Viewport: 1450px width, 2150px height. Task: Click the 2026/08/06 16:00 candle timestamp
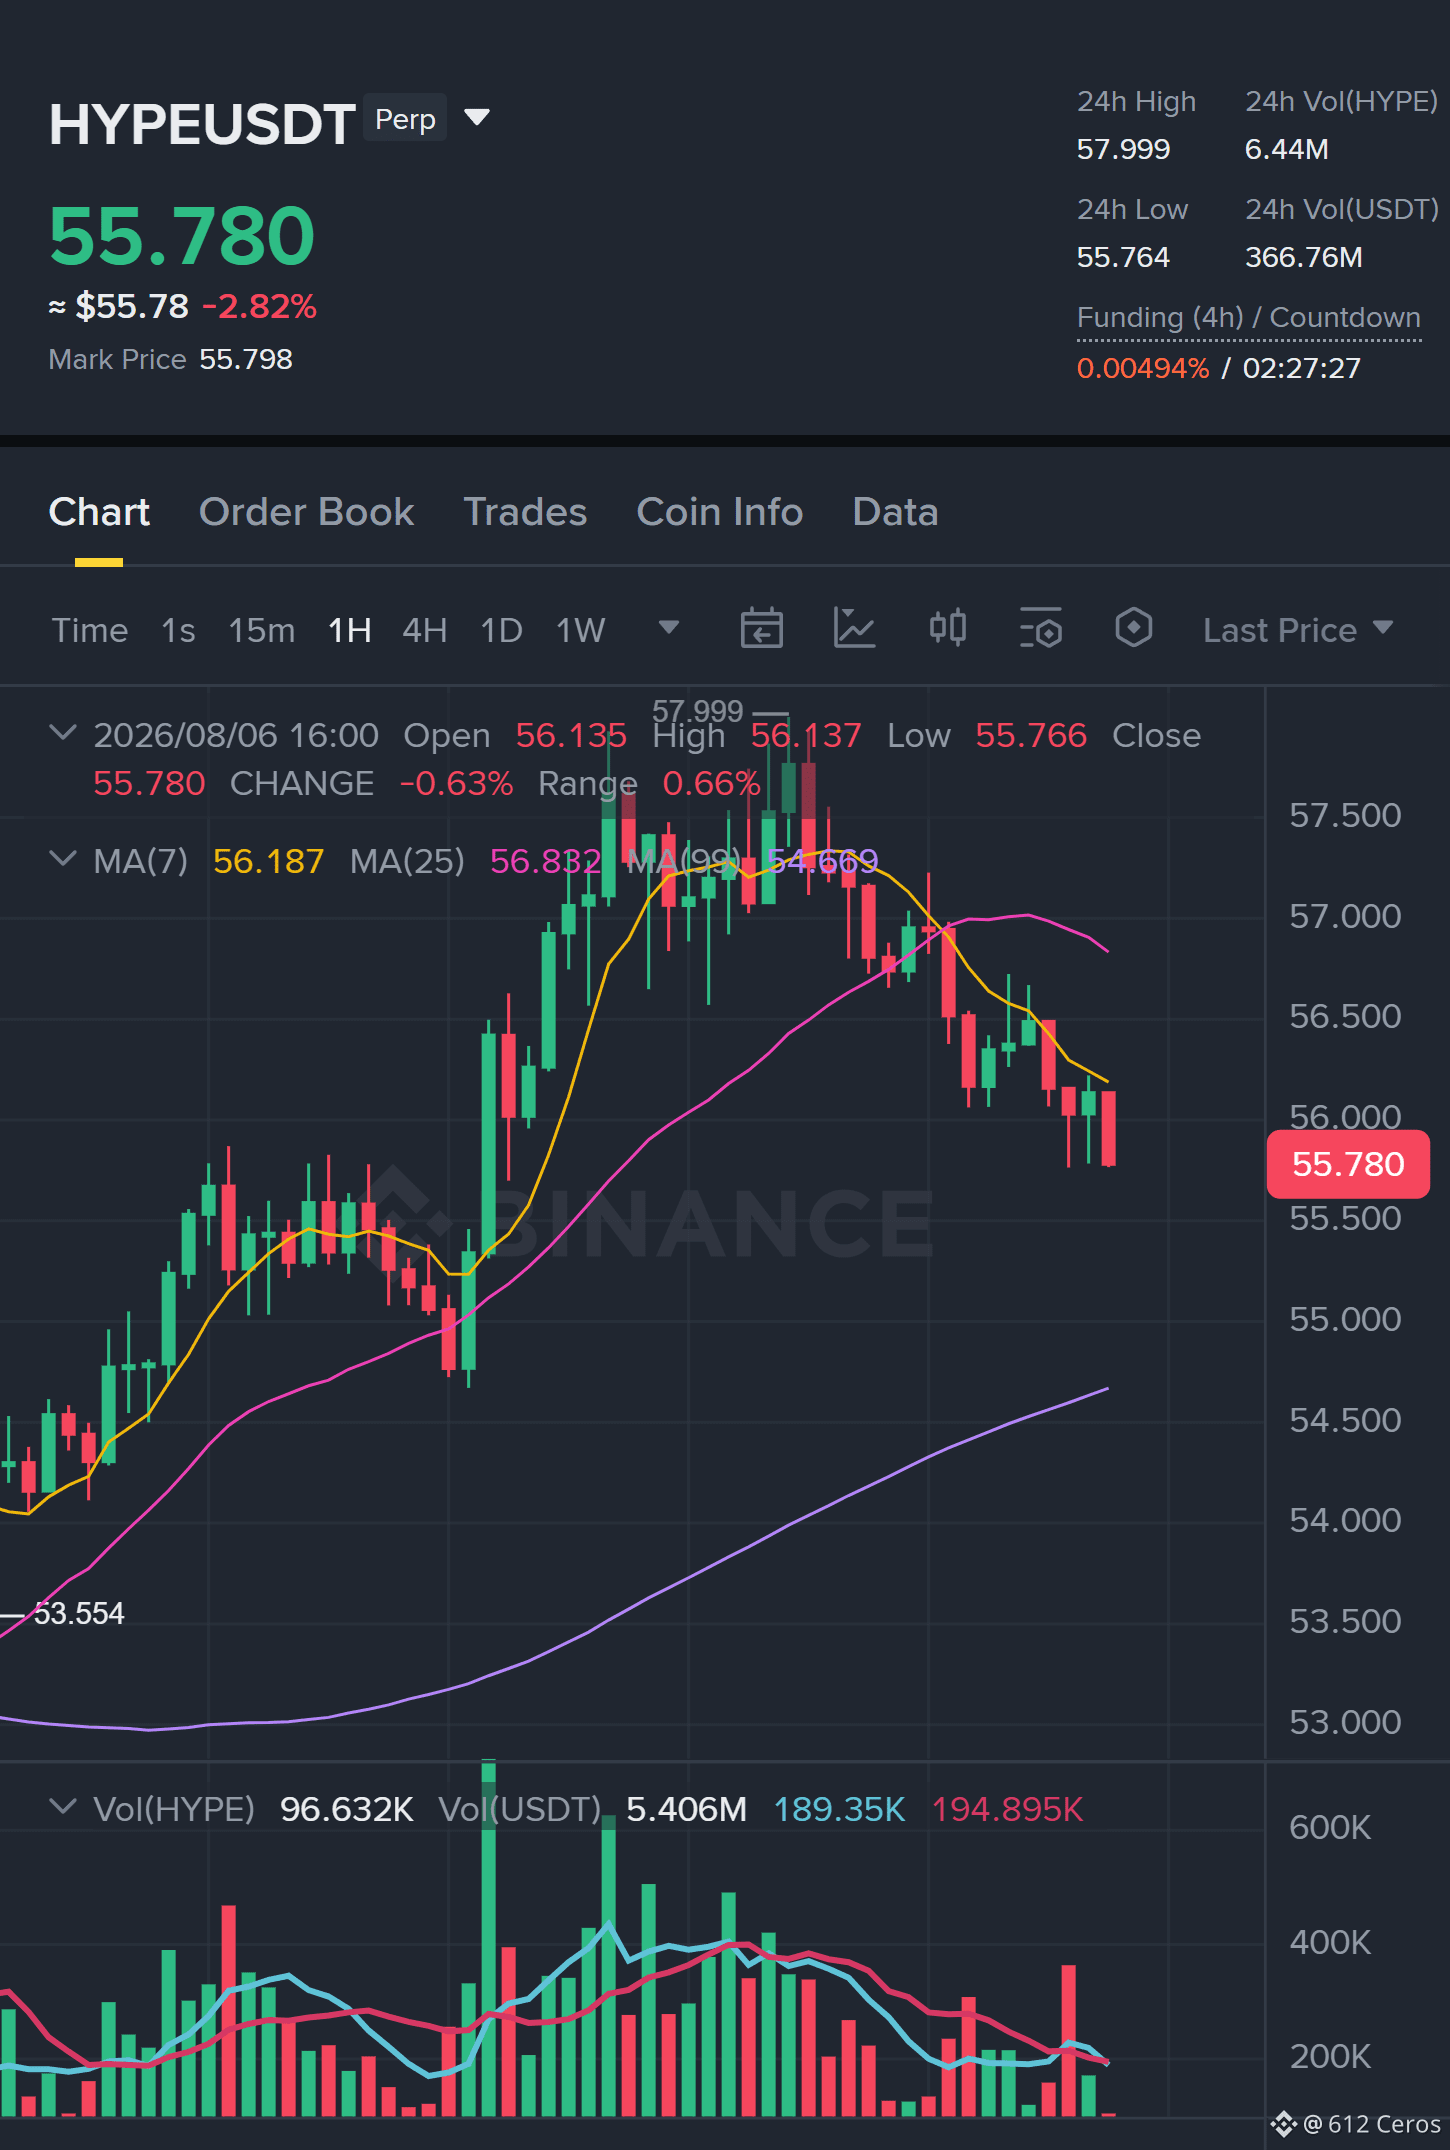(236, 735)
